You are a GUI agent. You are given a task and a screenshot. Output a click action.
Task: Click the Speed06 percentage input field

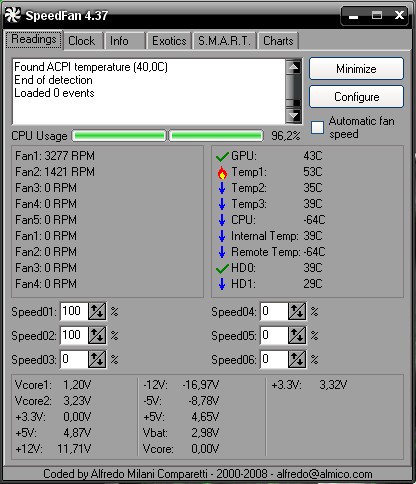point(274,359)
